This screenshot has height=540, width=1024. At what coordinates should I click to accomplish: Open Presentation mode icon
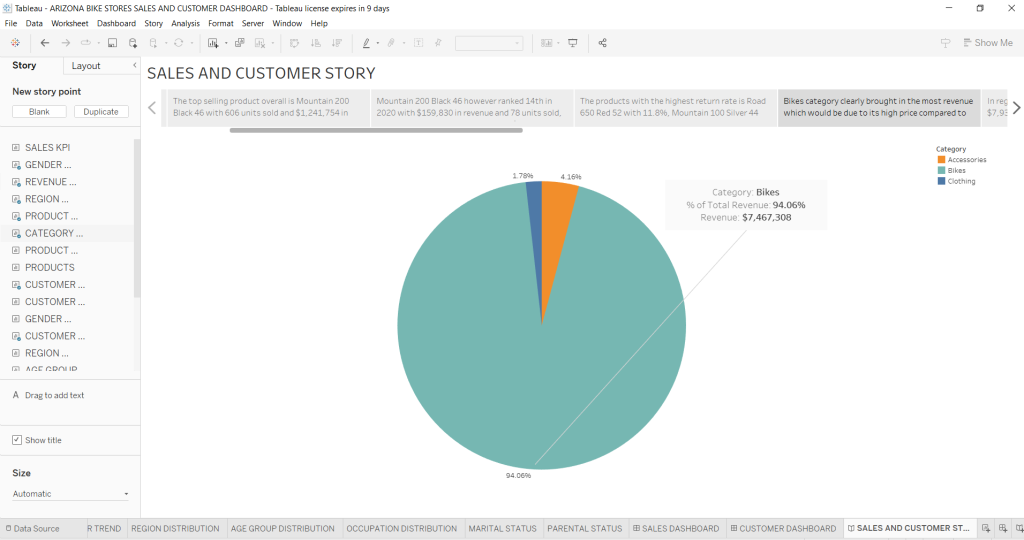coord(573,43)
